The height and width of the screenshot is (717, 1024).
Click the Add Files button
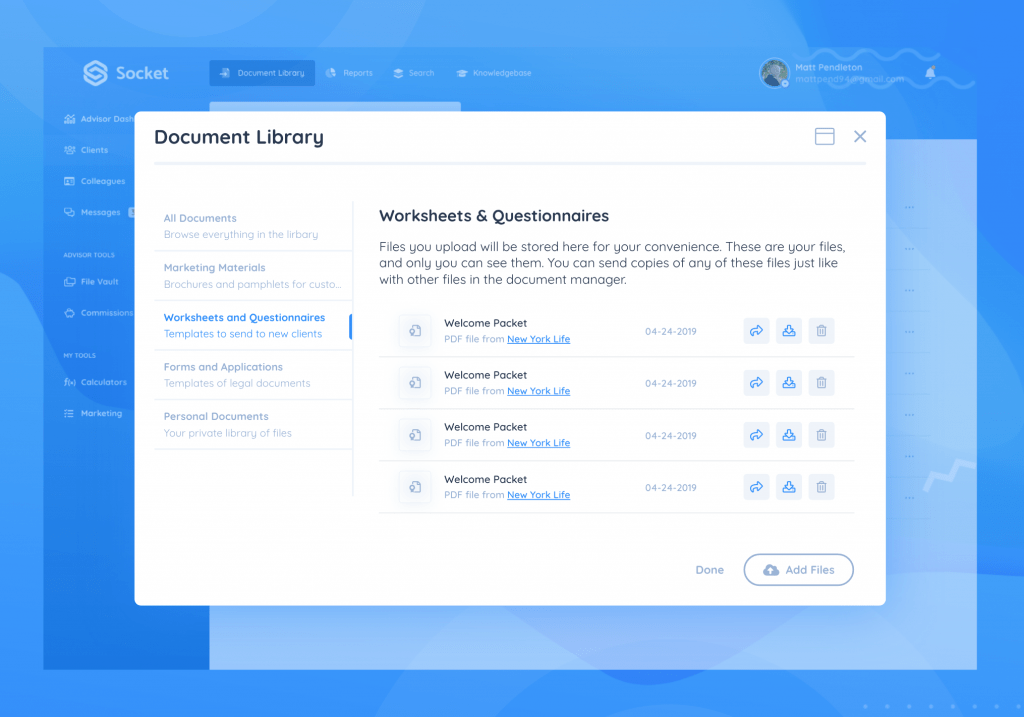tap(798, 570)
